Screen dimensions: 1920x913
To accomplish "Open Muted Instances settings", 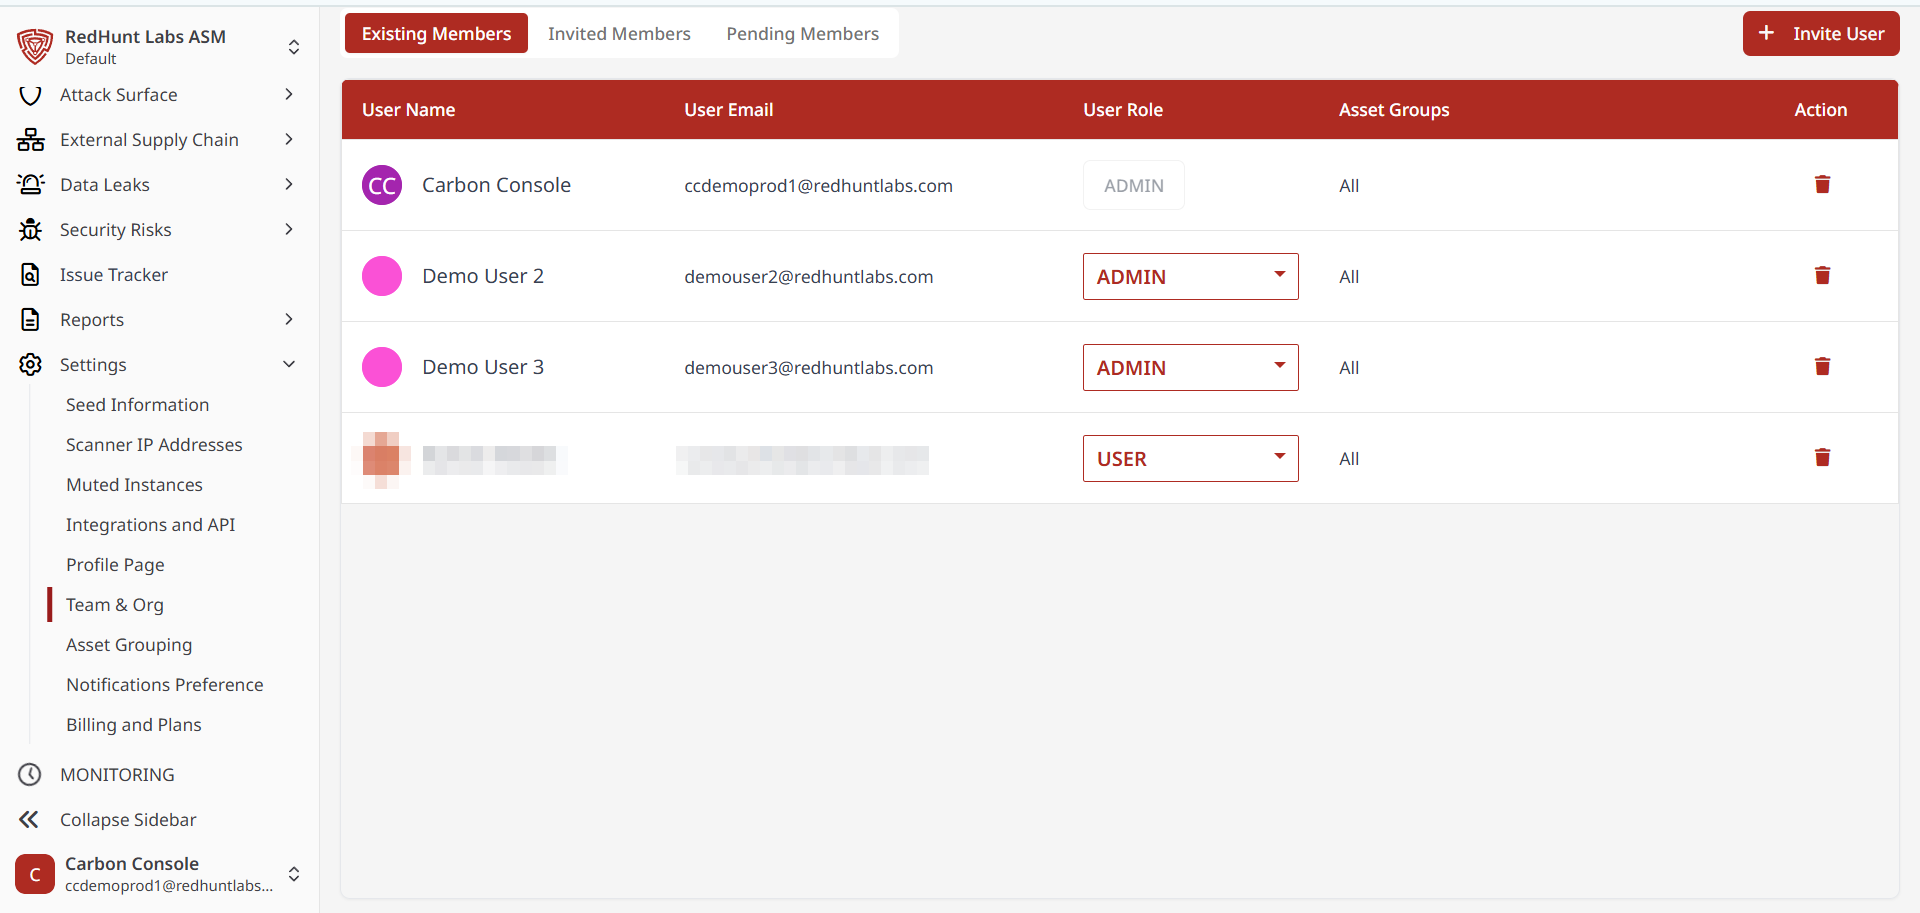I will [x=134, y=485].
